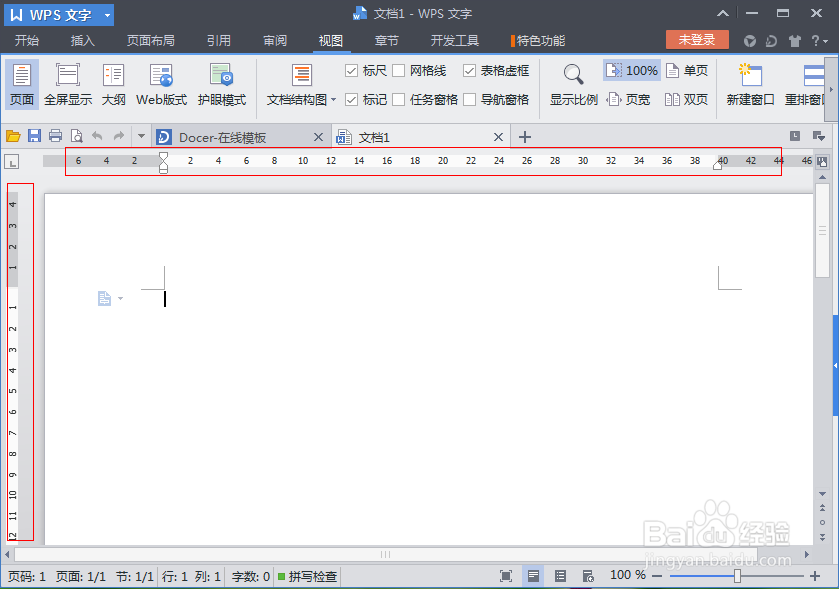Viewport: 839px width, 589px height.
Task: Toggle the 标记 markup checkbox
Action: pyautogui.click(x=352, y=100)
